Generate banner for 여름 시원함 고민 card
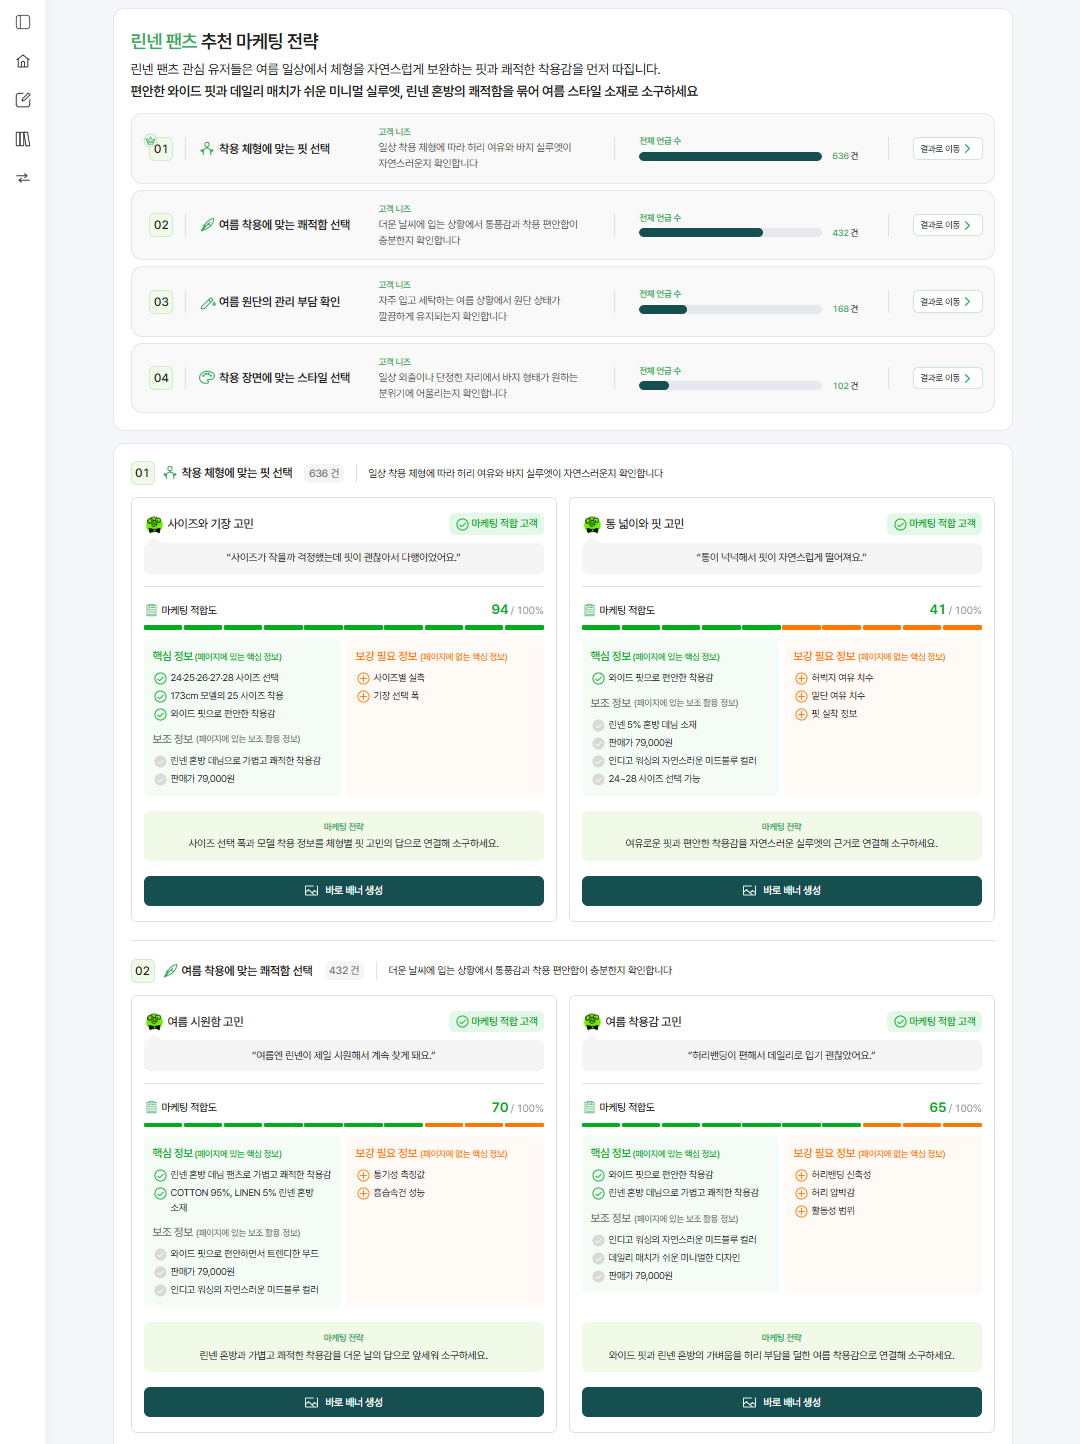This screenshot has height=1444, width=1080. pyautogui.click(x=344, y=1402)
